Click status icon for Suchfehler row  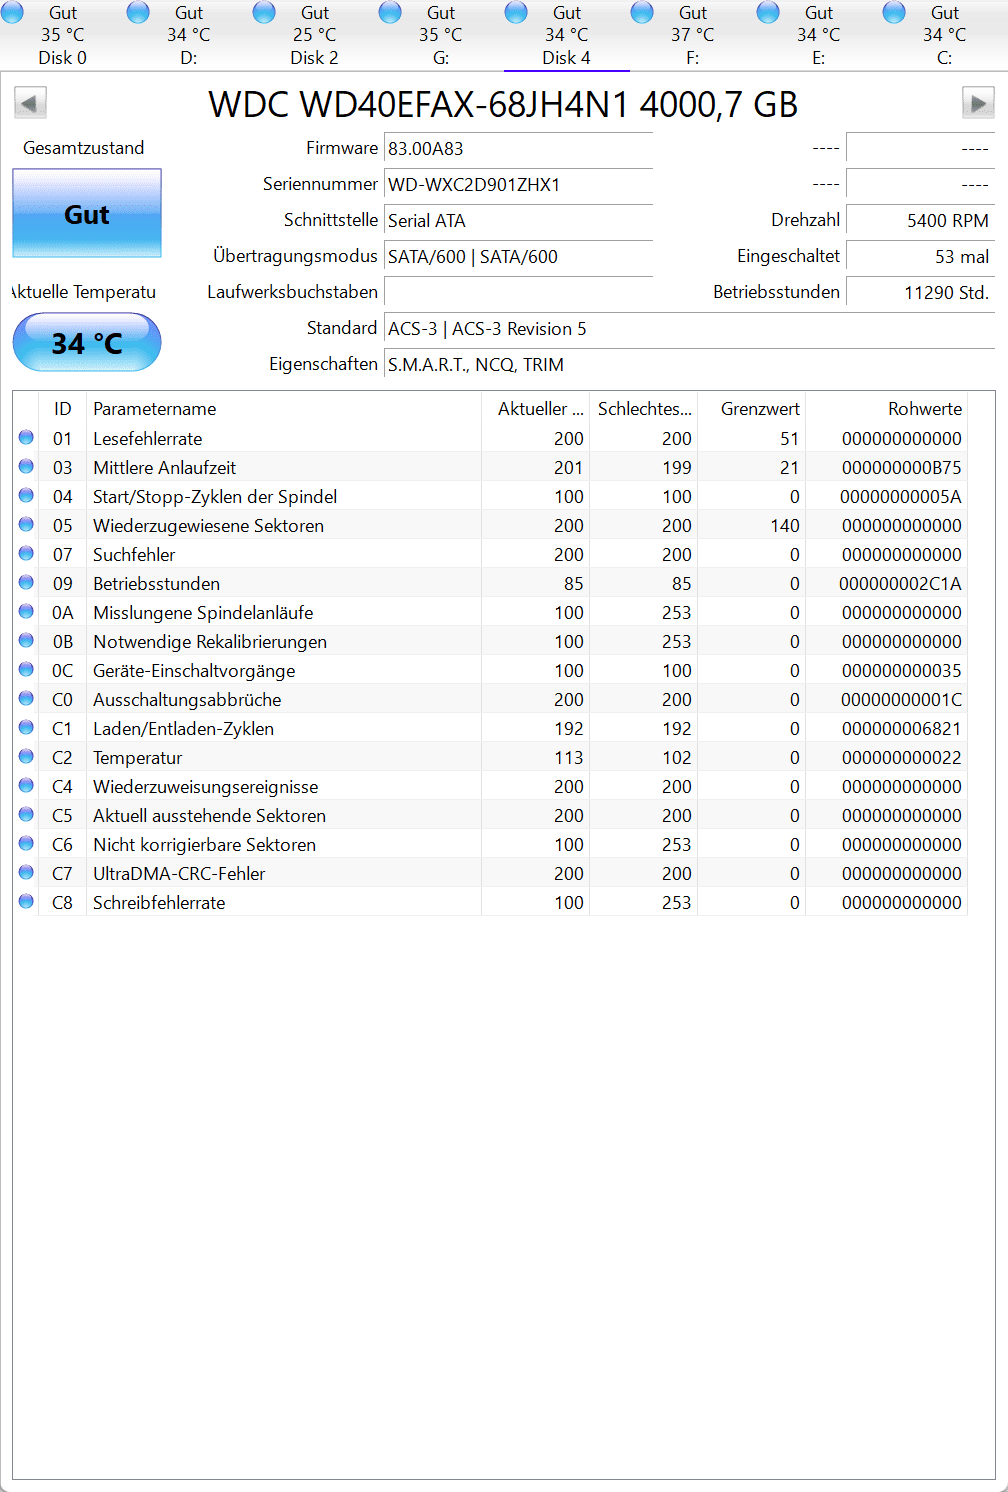[26, 553]
